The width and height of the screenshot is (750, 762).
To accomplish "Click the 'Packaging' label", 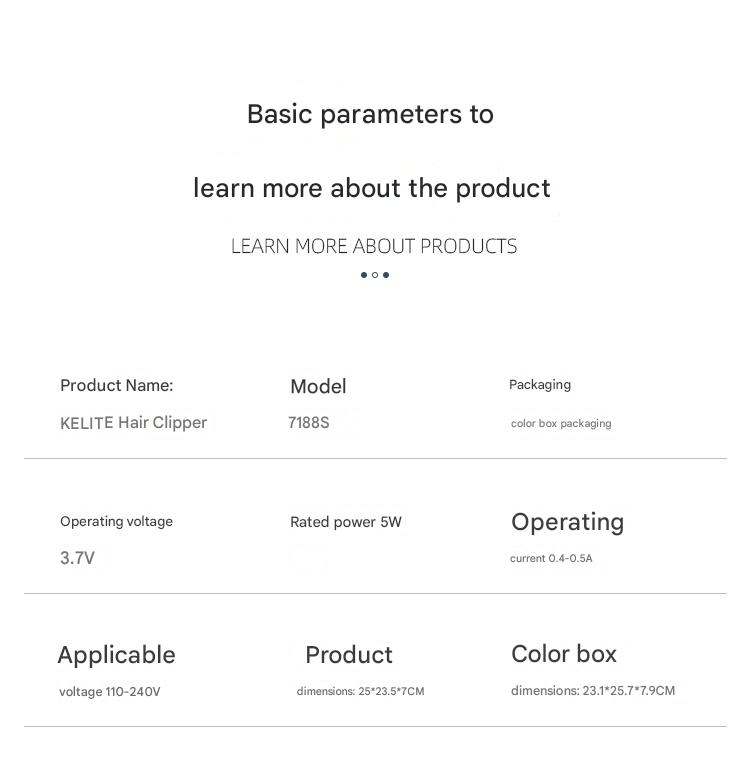I will [540, 385].
